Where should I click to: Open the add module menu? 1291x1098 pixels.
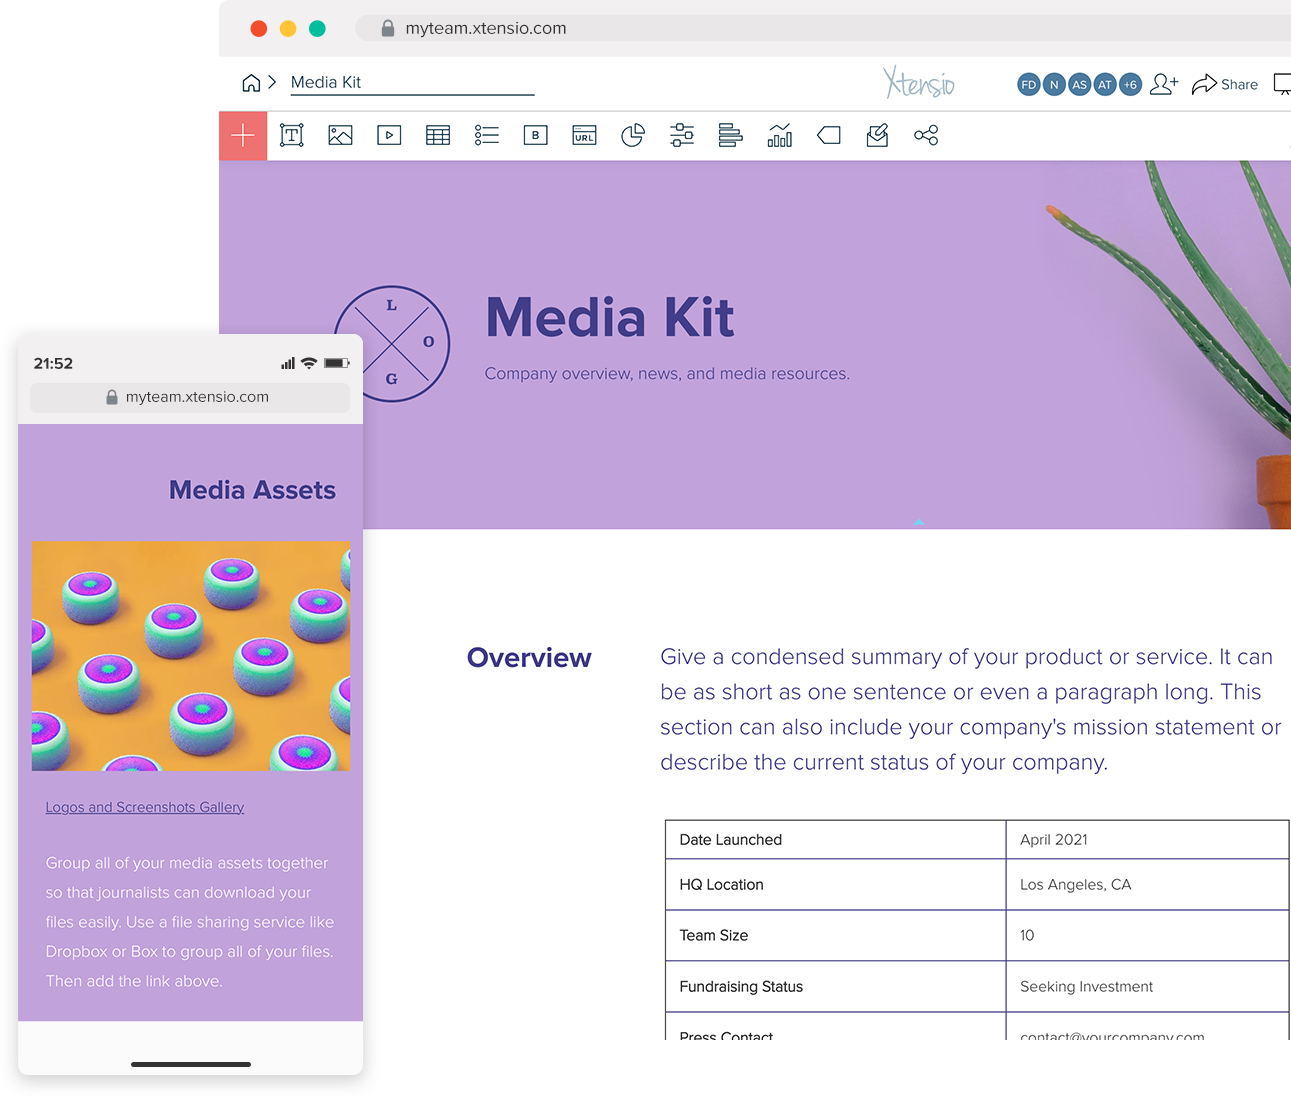[243, 135]
